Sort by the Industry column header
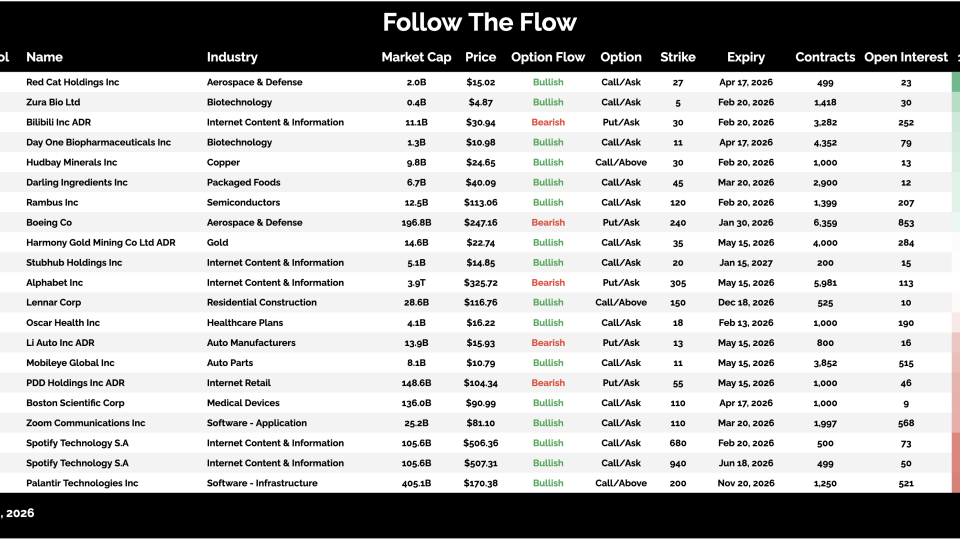Screen dimensions: 960x540 coord(232,57)
